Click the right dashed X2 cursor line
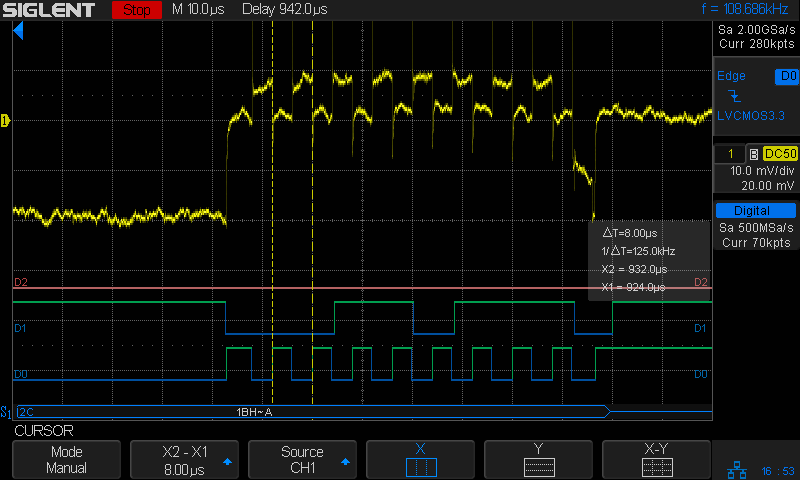The height and width of the screenshot is (480, 800). click(313, 200)
